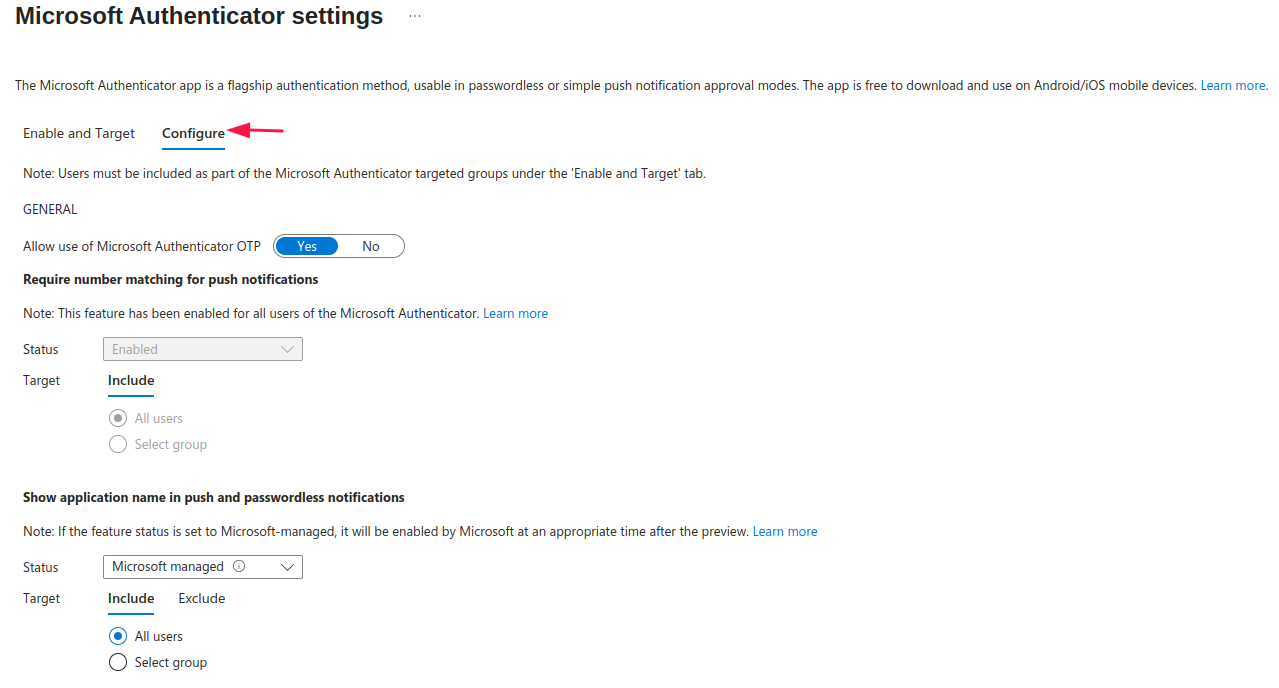Open Learn more link in app description
This screenshot has width=1279, height=688.
[x=1234, y=85]
